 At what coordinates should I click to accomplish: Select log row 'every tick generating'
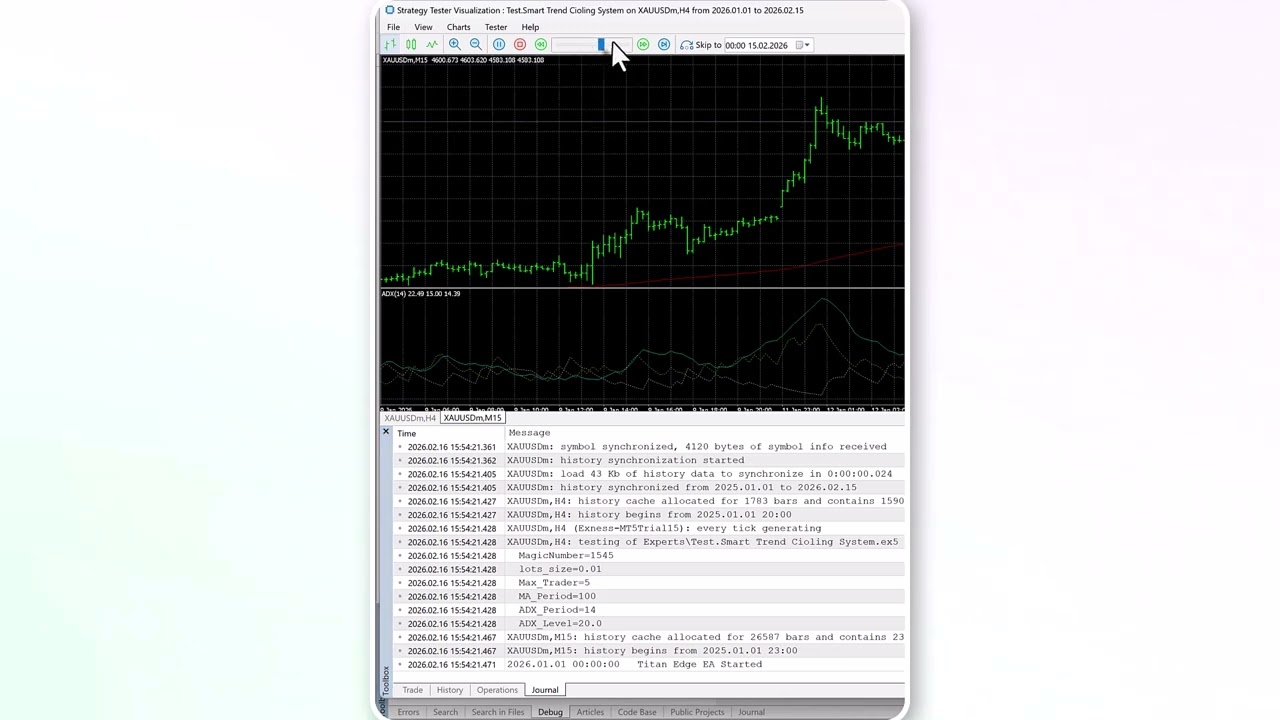[650, 528]
